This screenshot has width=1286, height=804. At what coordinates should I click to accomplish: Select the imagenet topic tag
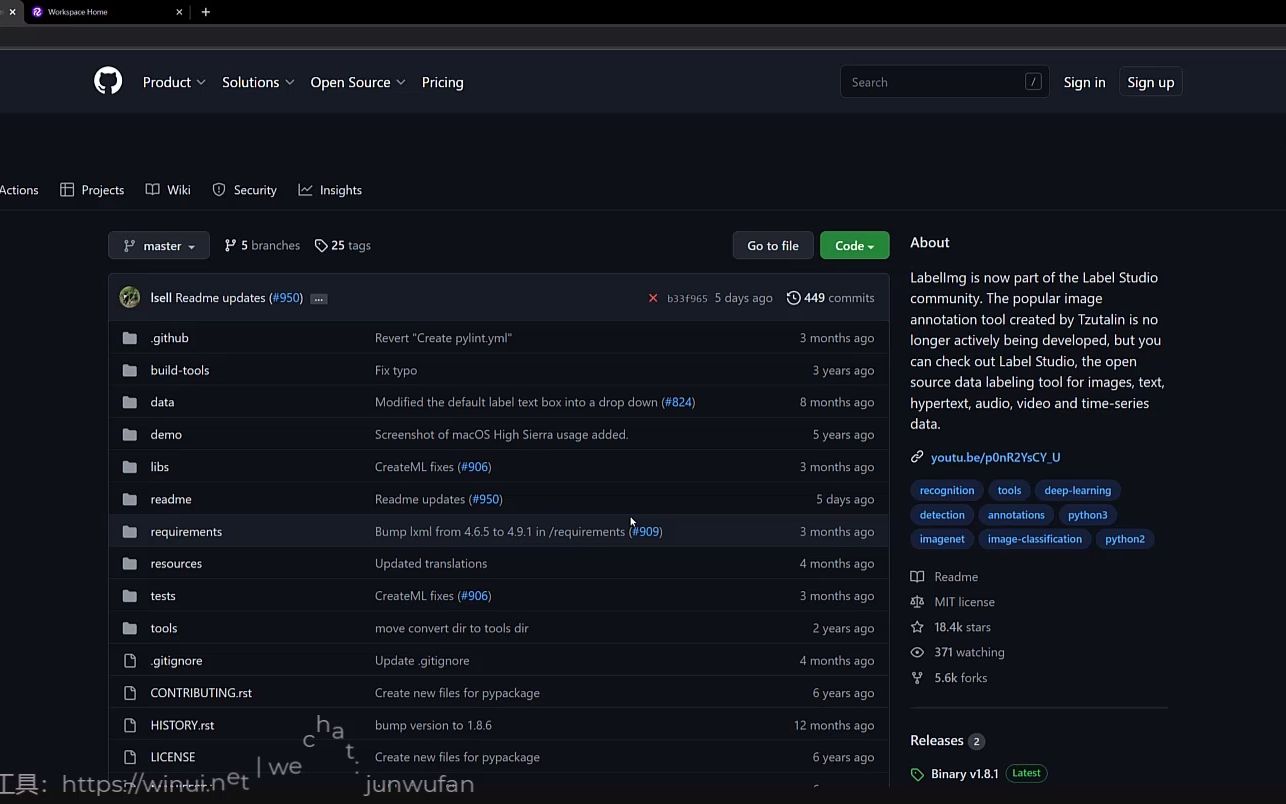[x=942, y=539]
